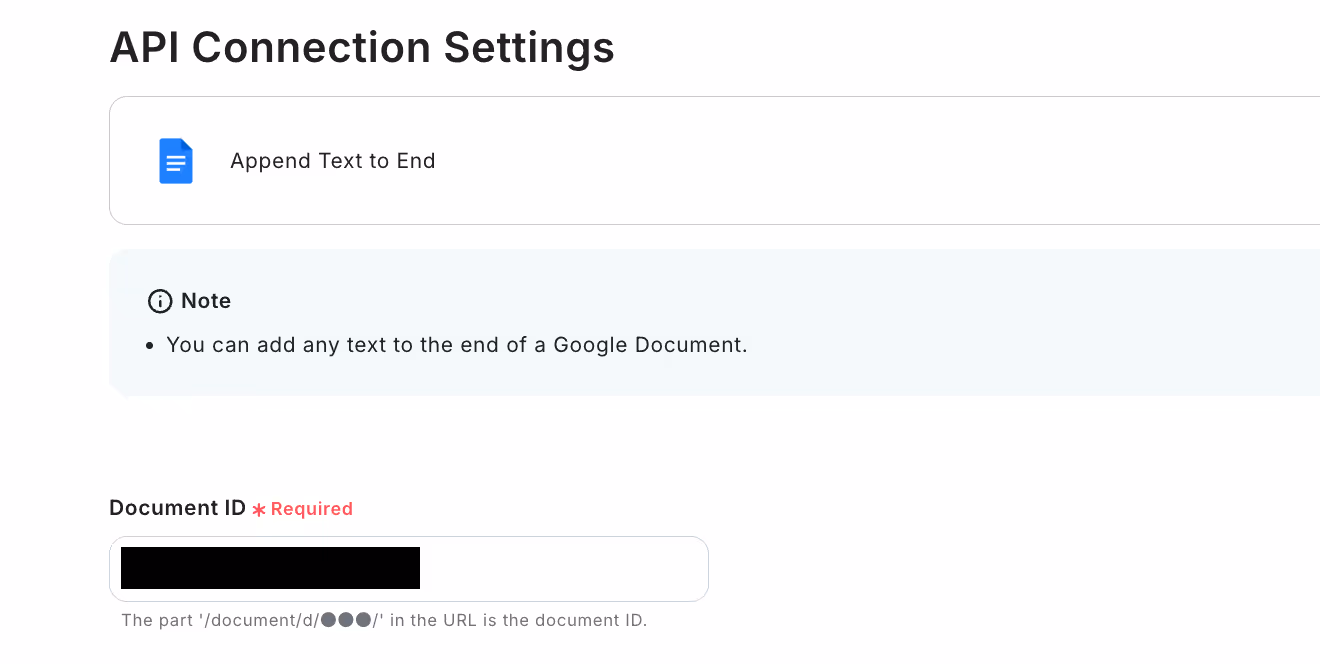Click the red Required text
Screen dimensions: 1320x664
(x=312, y=509)
